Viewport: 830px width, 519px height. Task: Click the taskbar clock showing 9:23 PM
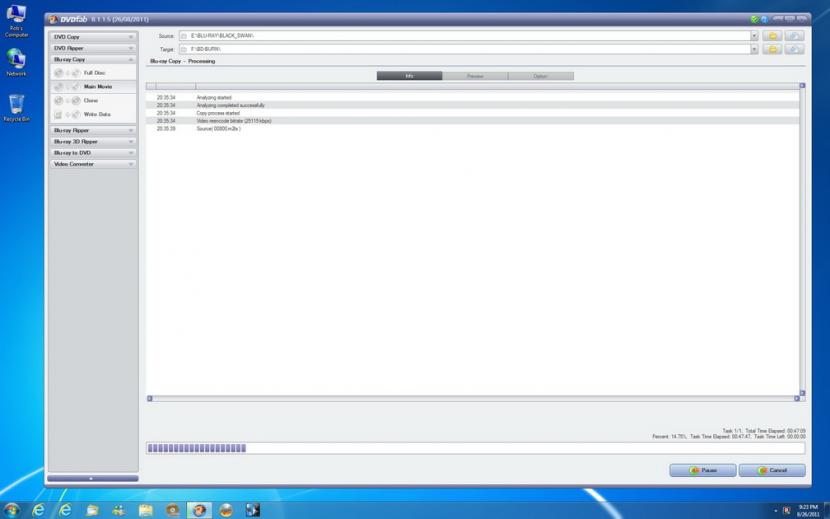pyautogui.click(x=809, y=511)
